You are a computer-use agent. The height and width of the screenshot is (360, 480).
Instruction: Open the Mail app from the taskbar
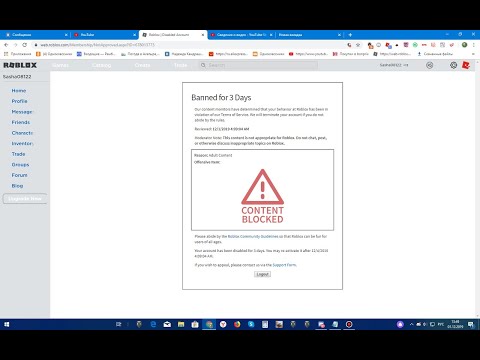tap(167, 324)
